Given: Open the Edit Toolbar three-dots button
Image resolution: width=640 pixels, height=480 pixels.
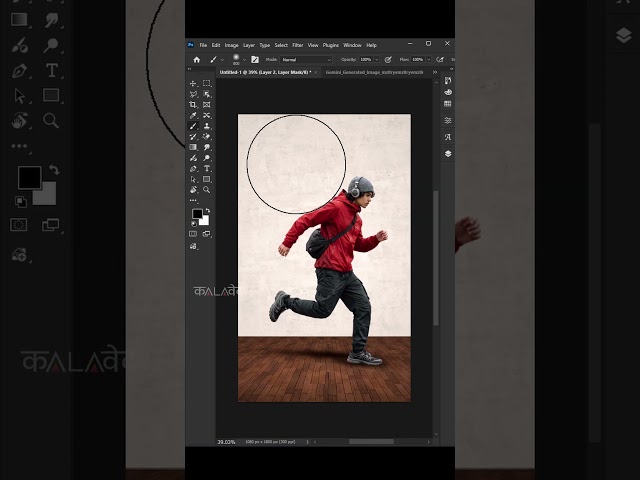Looking at the screenshot, I should 193,200.
